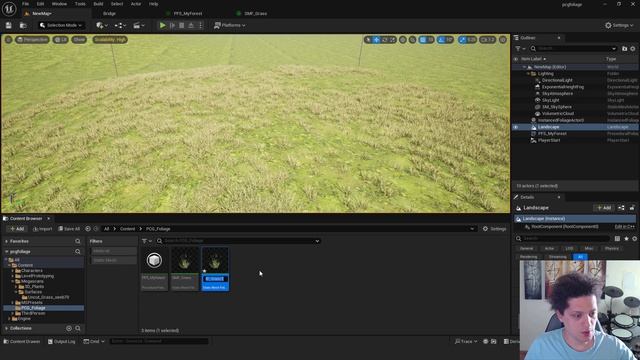Viewport: 640px width, 360px height.
Task: Click the Content Browser Add button
Action: 17,229
